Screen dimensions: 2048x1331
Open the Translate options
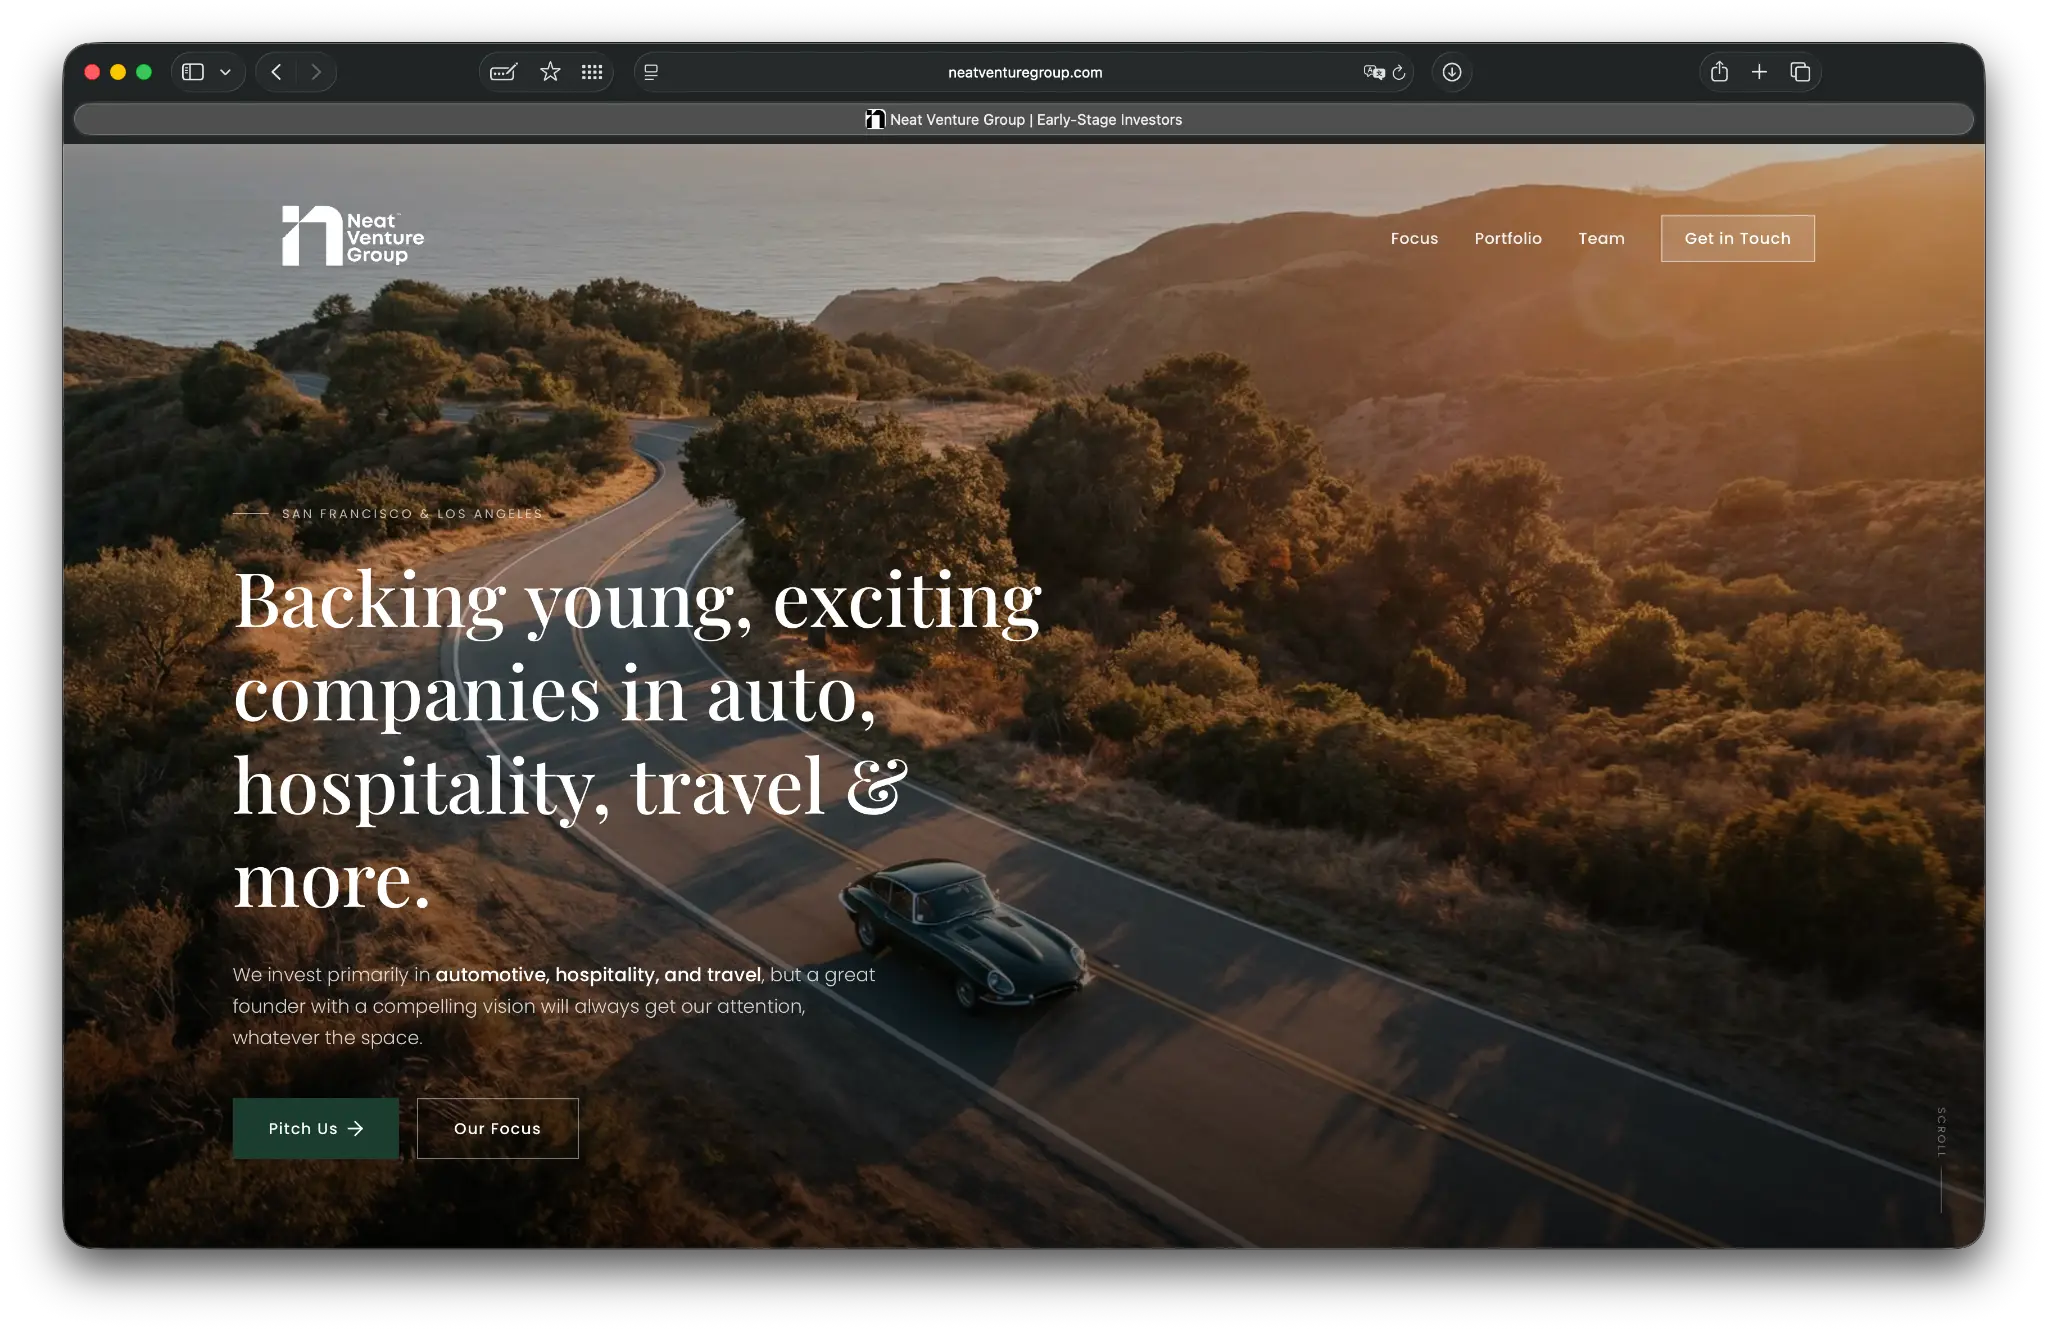(x=1374, y=71)
